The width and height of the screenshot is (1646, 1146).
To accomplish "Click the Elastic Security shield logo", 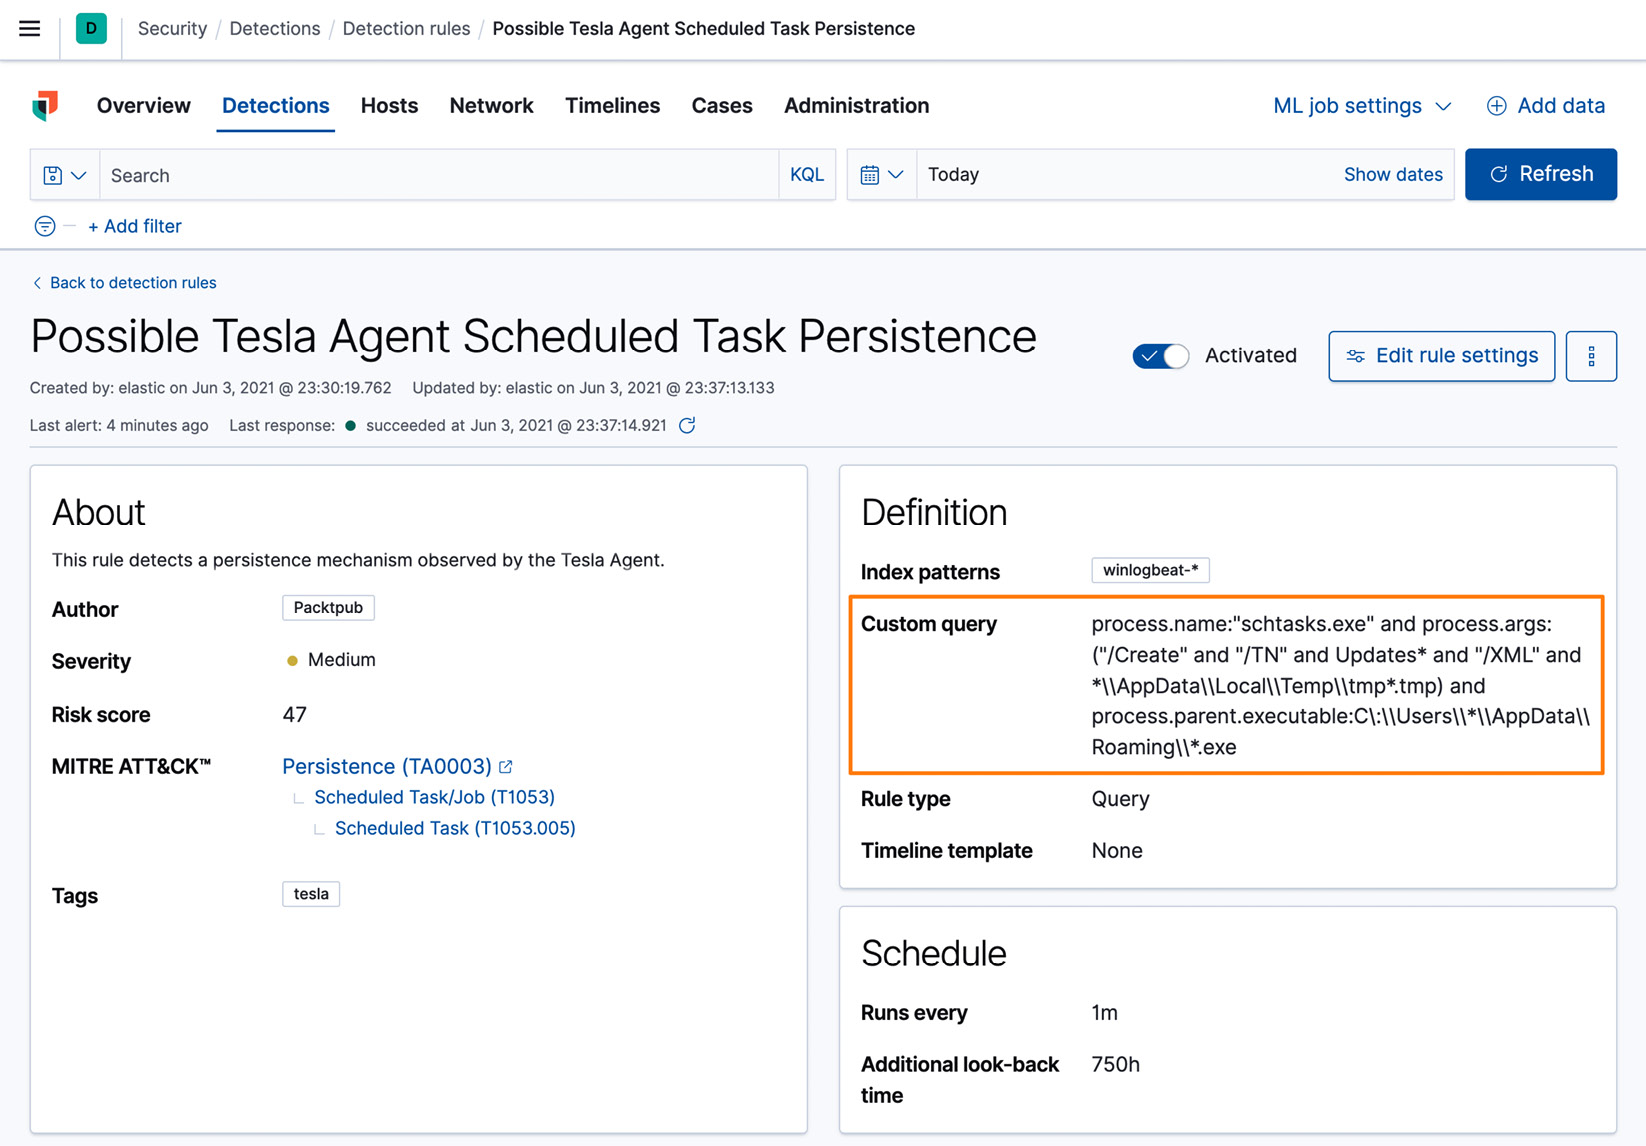I will 45,105.
